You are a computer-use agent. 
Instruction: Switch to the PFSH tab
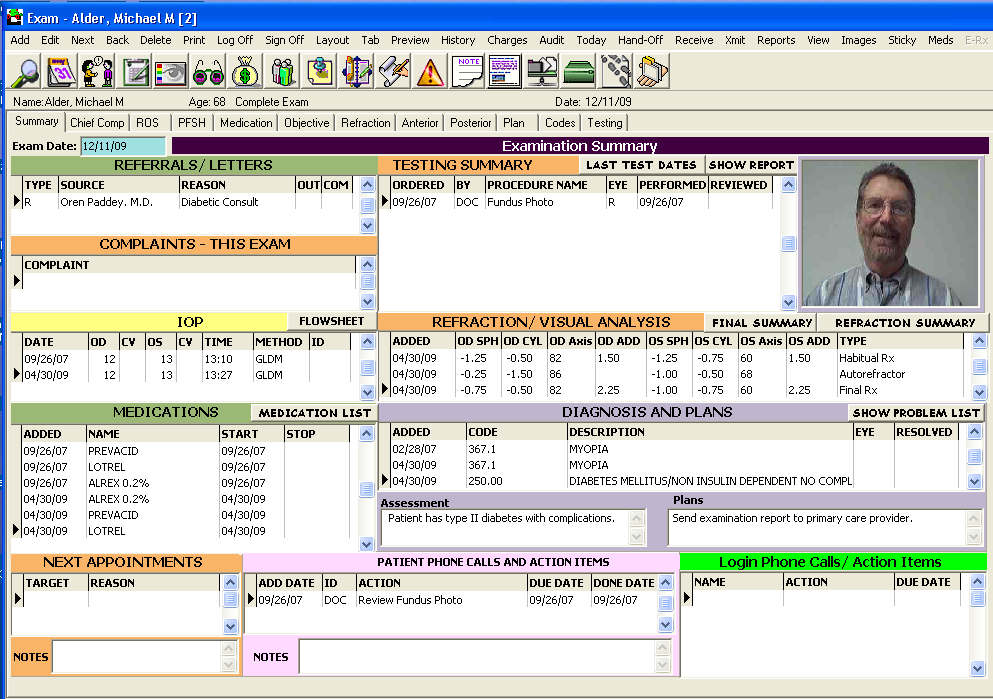point(192,123)
